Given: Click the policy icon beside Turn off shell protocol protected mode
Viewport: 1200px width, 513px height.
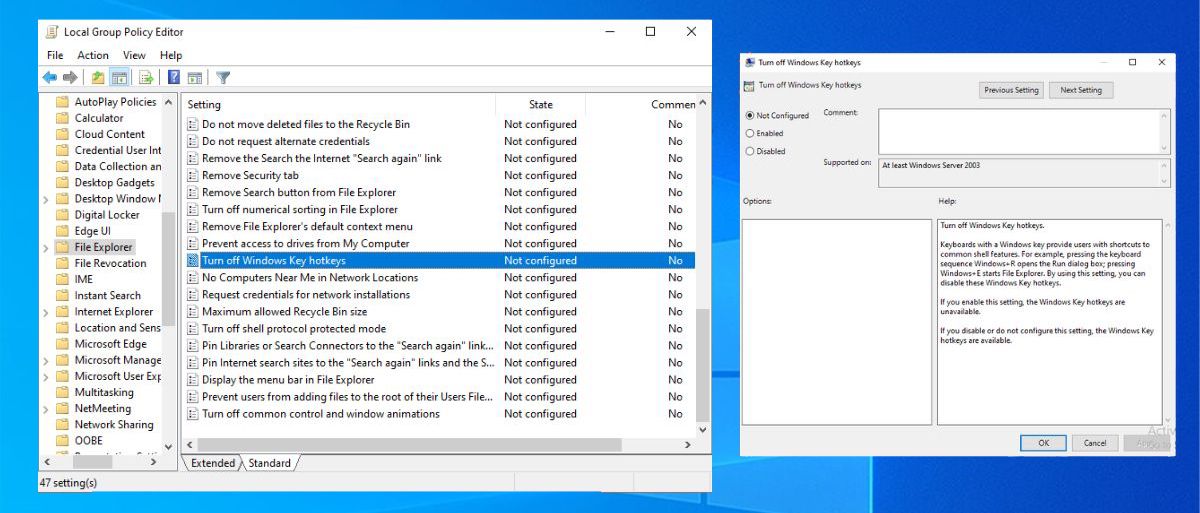Looking at the screenshot, I should [x=193, y=328].
